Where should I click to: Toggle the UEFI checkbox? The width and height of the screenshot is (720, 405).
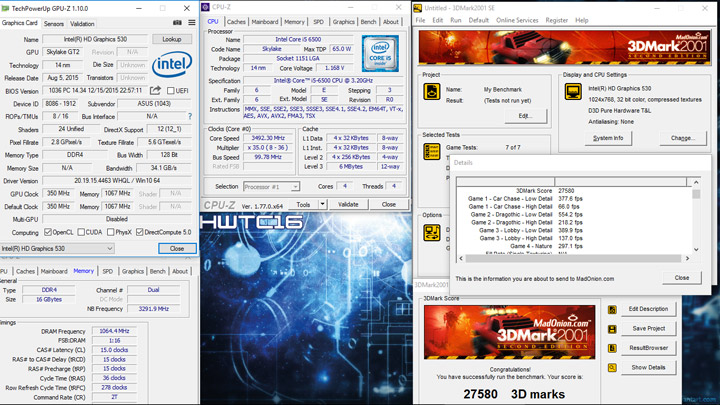click(171, 90)
